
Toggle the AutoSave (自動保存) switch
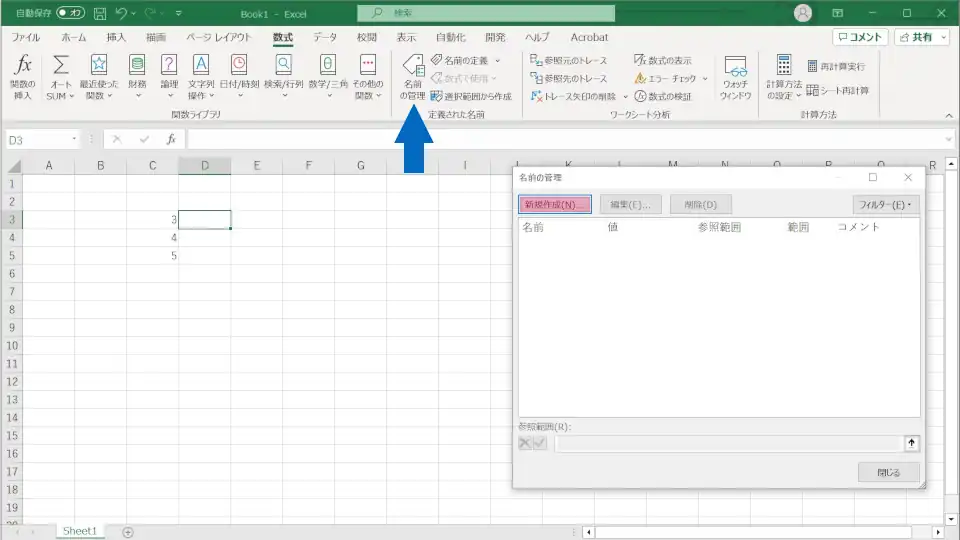coord(70,13)
